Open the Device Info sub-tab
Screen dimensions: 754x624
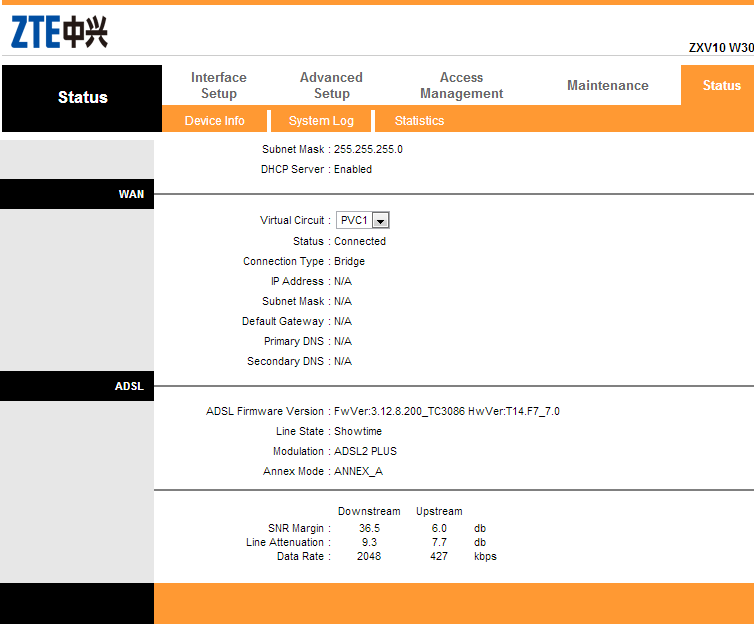point(214,121)
